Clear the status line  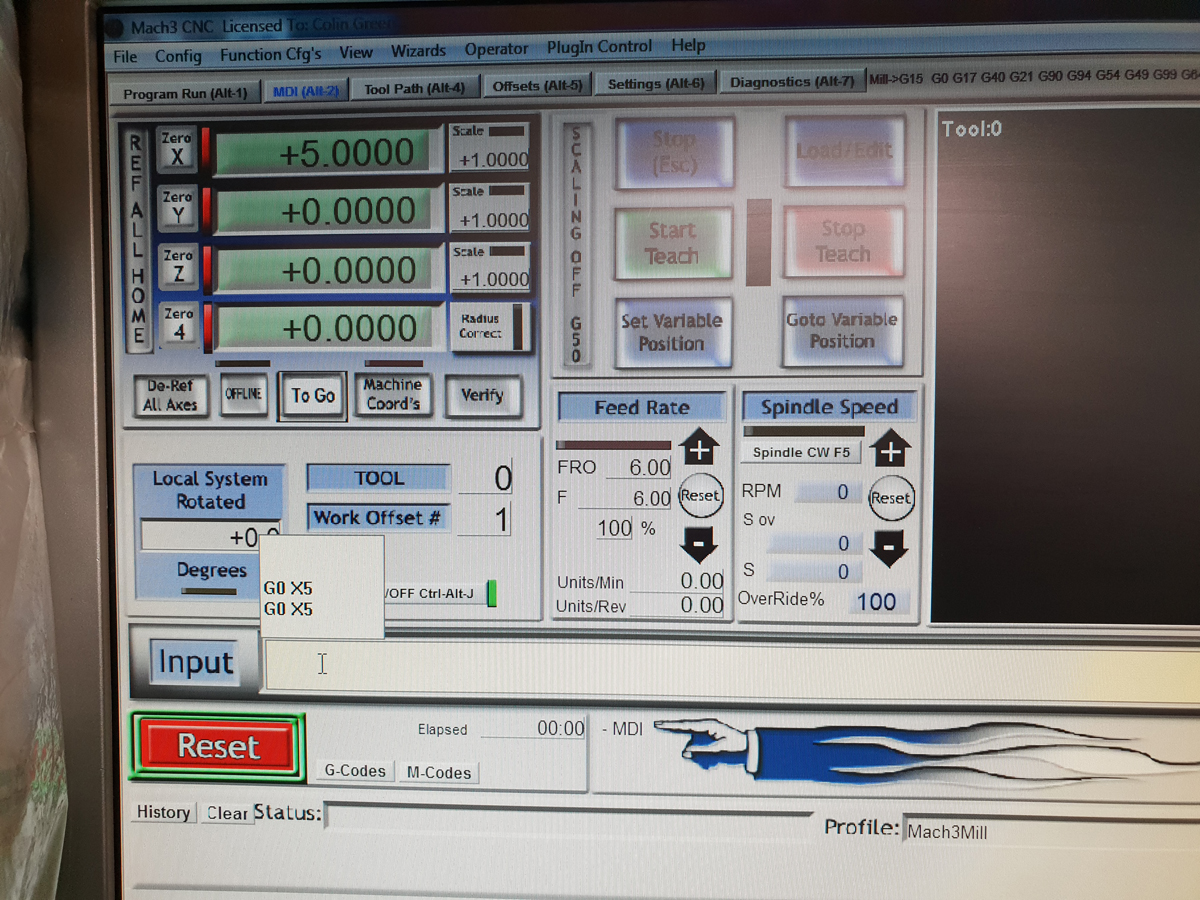pos(226,813)
